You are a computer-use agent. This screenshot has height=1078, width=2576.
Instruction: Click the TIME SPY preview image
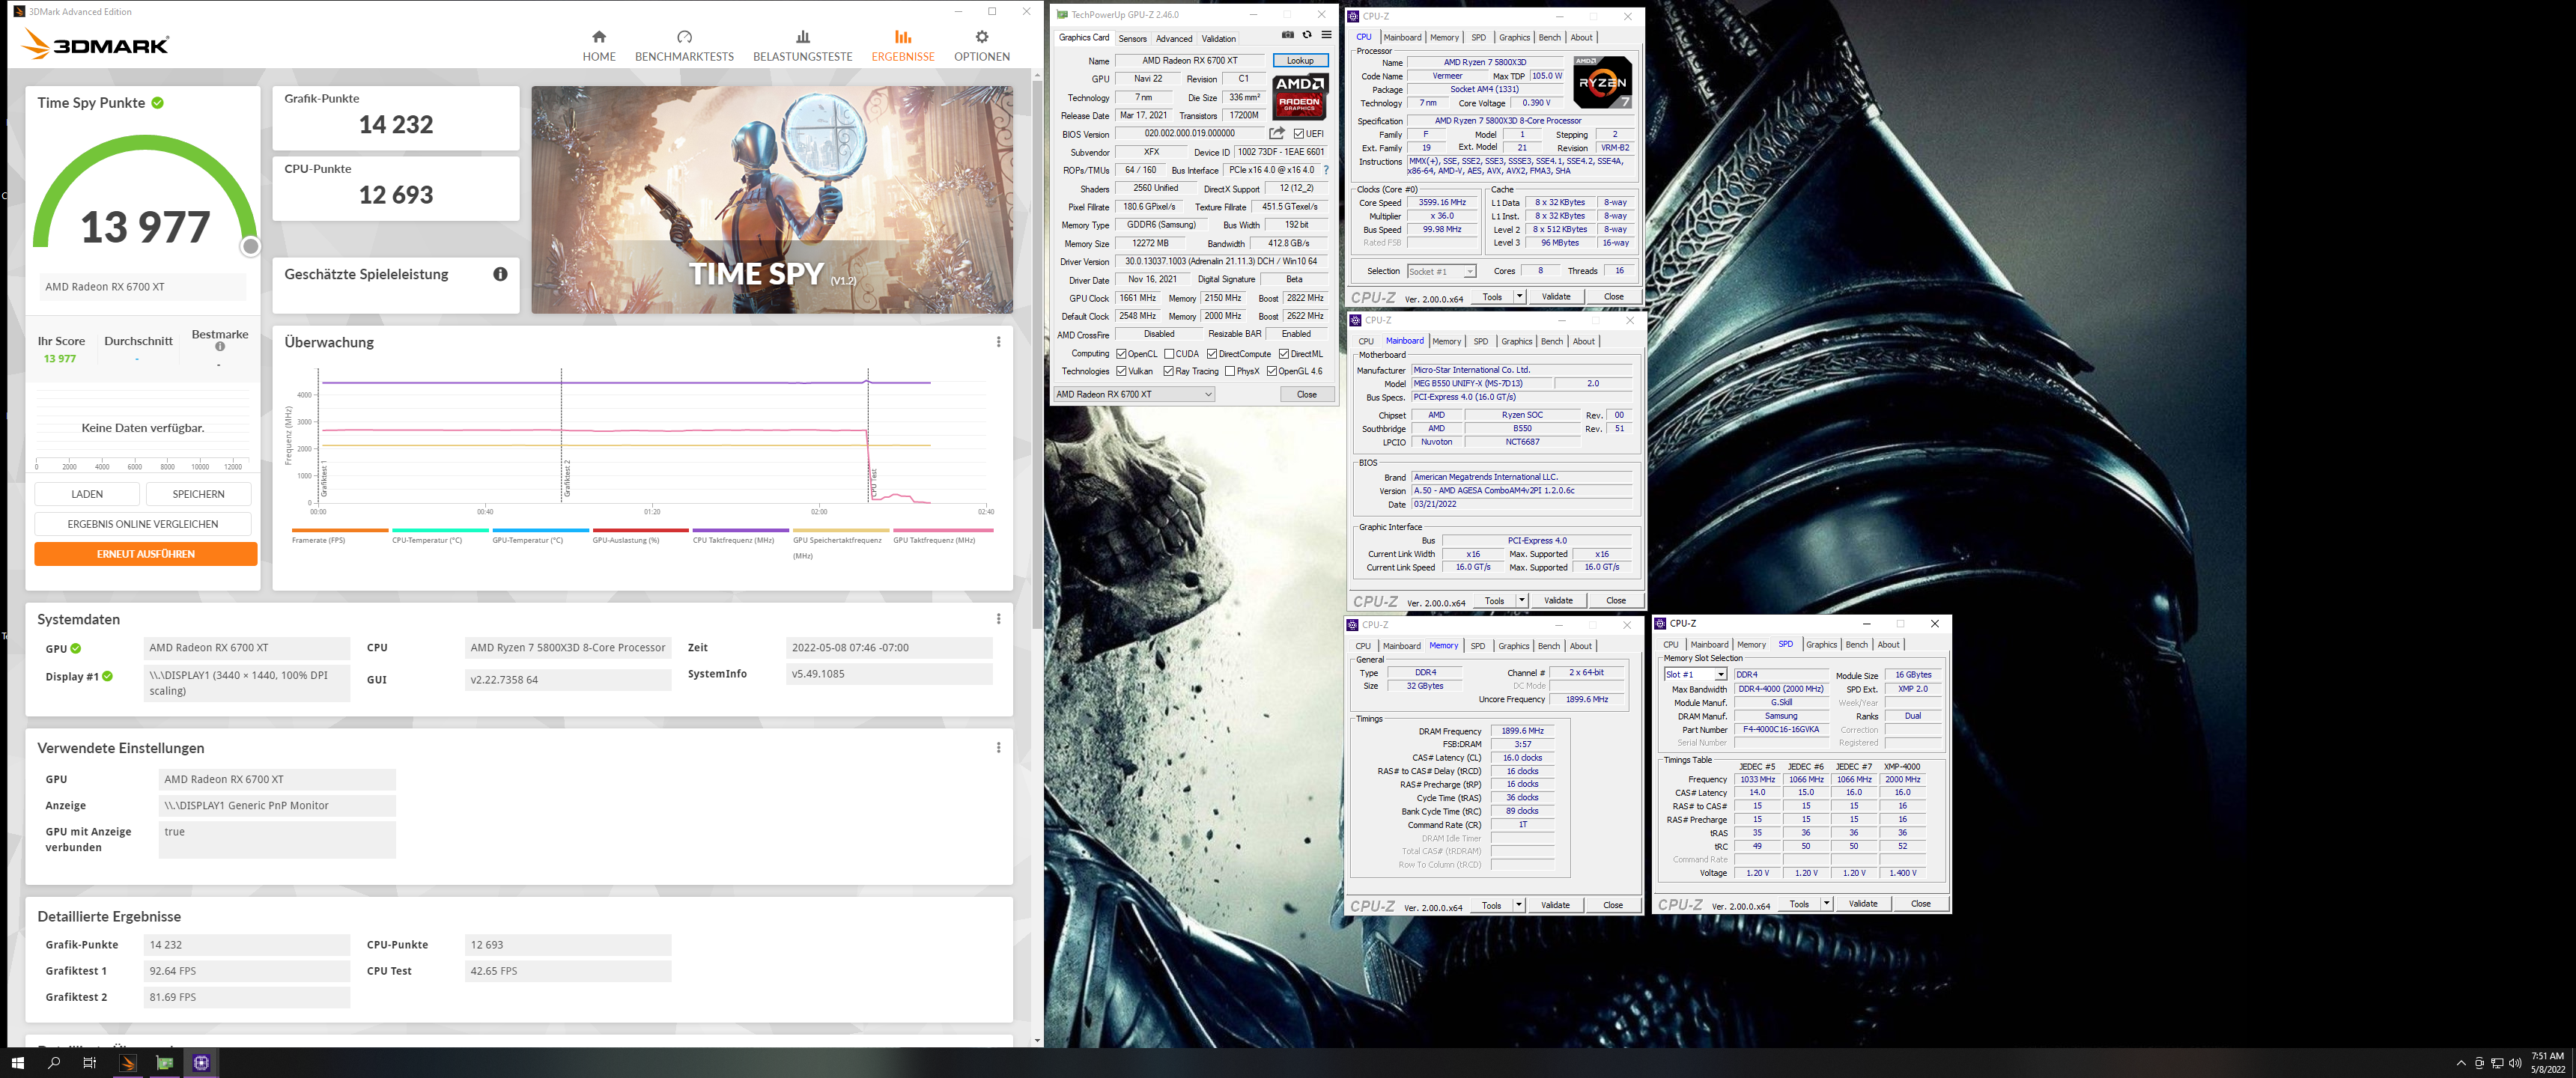771,200
